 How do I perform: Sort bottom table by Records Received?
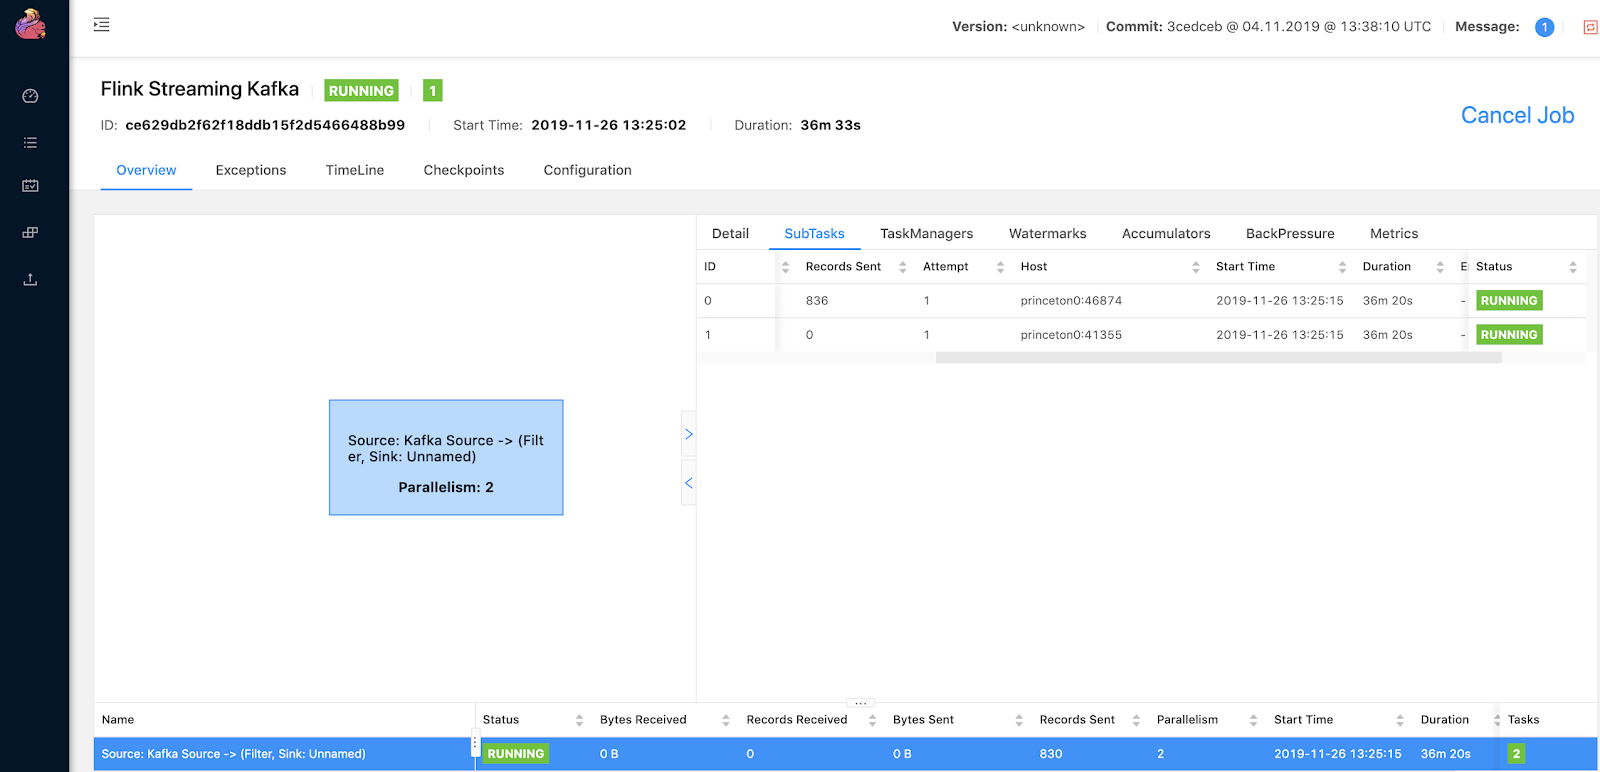pyautogui.click(x=872, y=720)
